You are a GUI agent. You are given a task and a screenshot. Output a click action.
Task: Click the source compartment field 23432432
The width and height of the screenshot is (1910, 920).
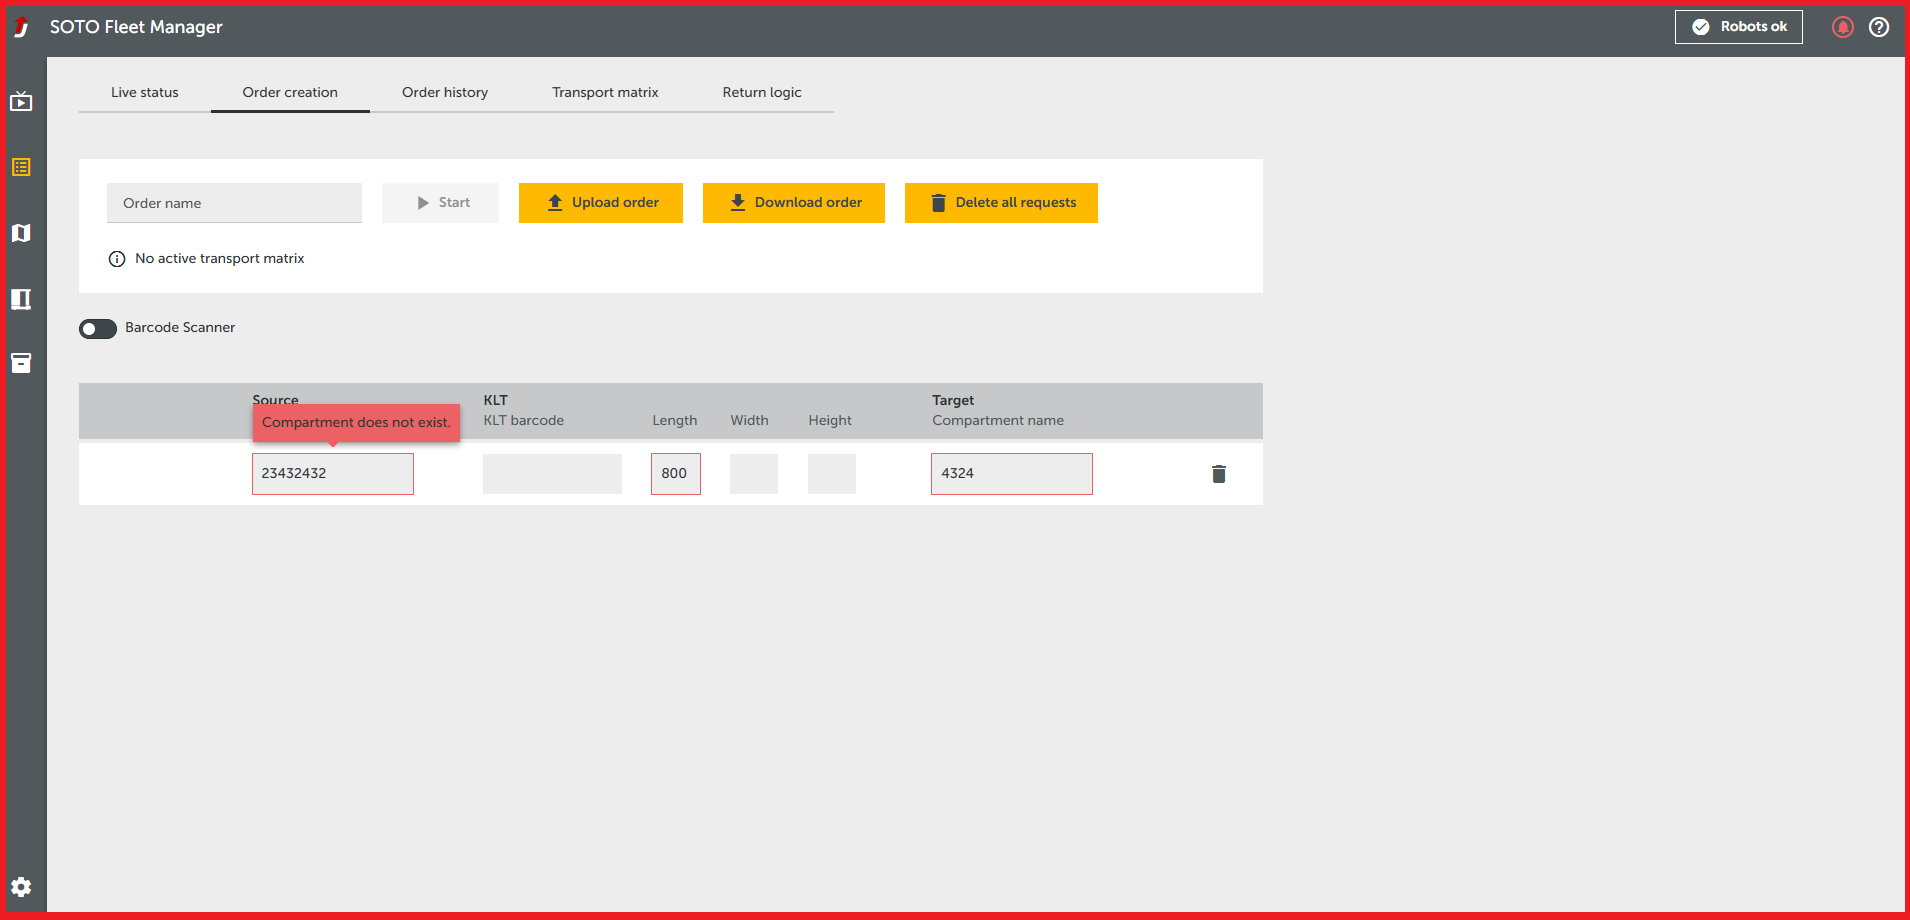333,474
